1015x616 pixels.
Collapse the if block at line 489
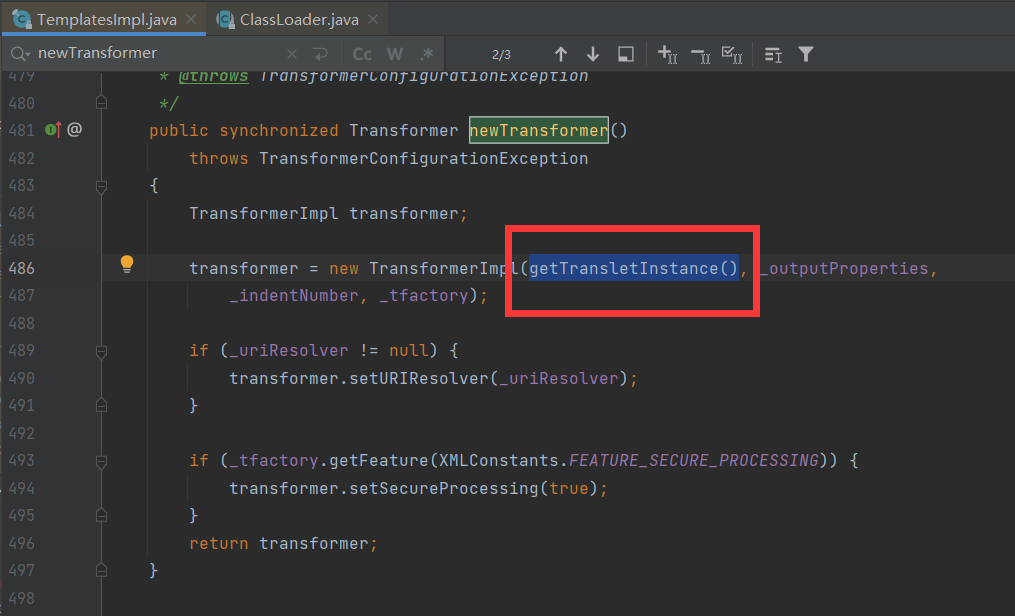click(101, 351)
